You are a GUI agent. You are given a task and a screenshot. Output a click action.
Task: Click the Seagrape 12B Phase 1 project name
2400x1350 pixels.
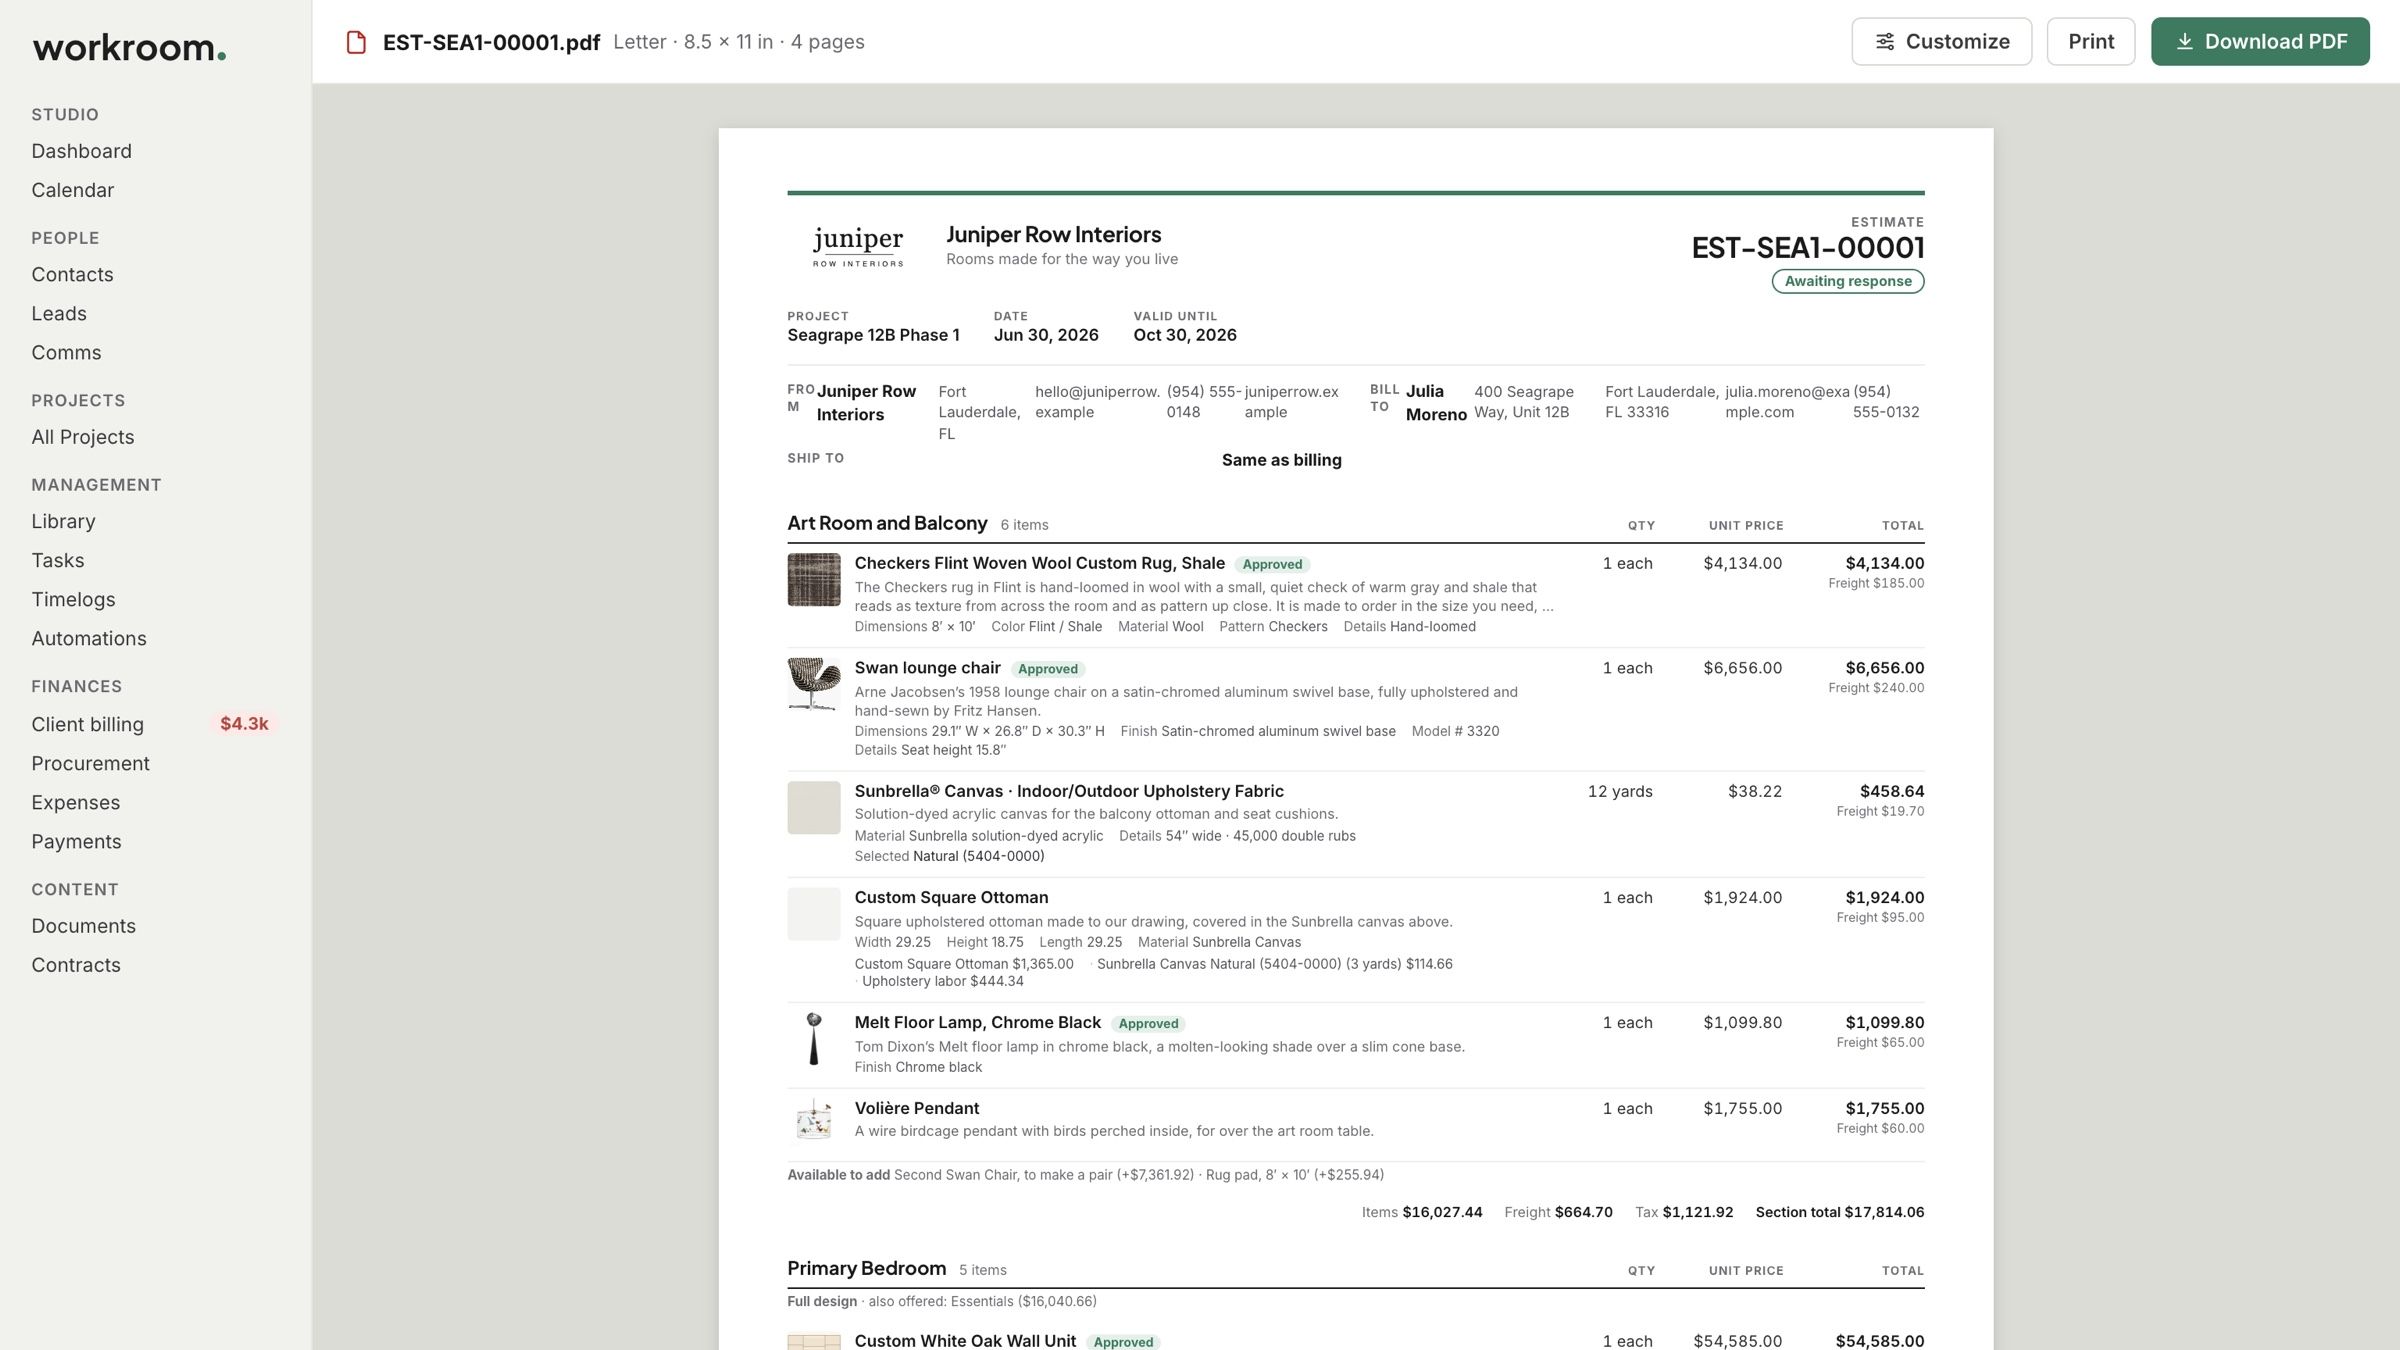click(x=873, y=335)
